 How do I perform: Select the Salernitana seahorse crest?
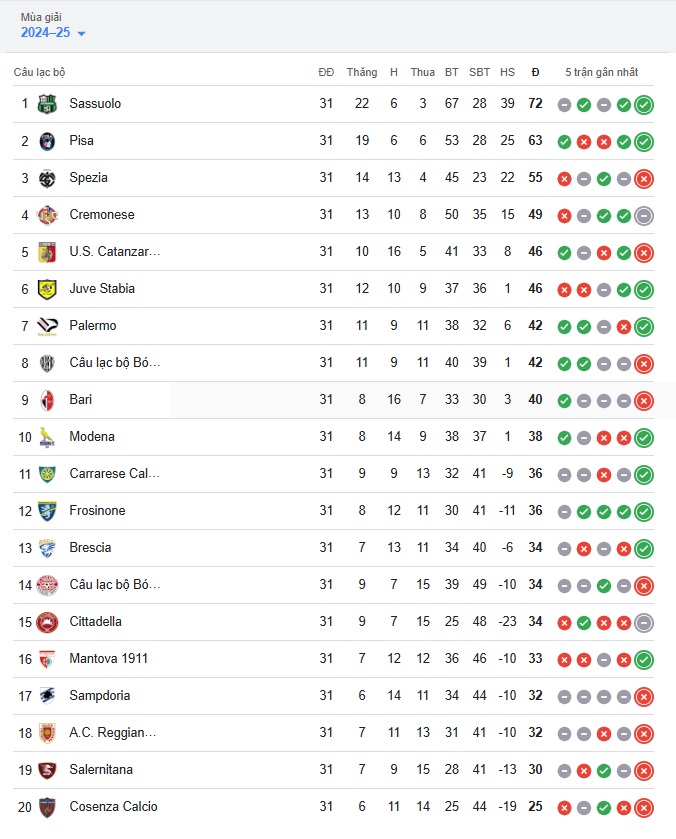47,770
